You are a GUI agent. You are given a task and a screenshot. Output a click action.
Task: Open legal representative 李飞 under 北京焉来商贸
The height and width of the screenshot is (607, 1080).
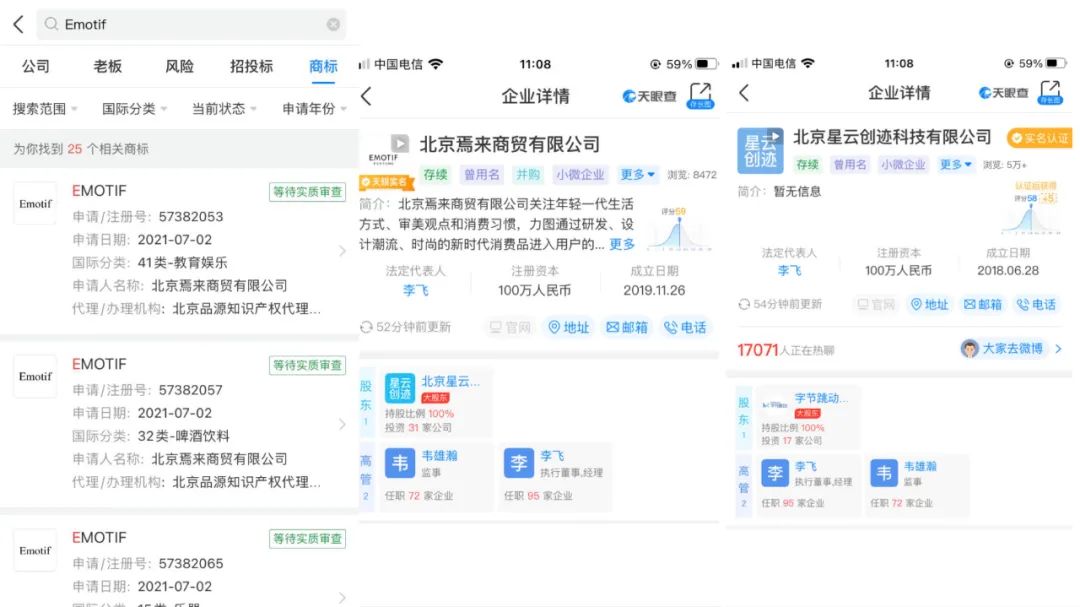[415, 291]
